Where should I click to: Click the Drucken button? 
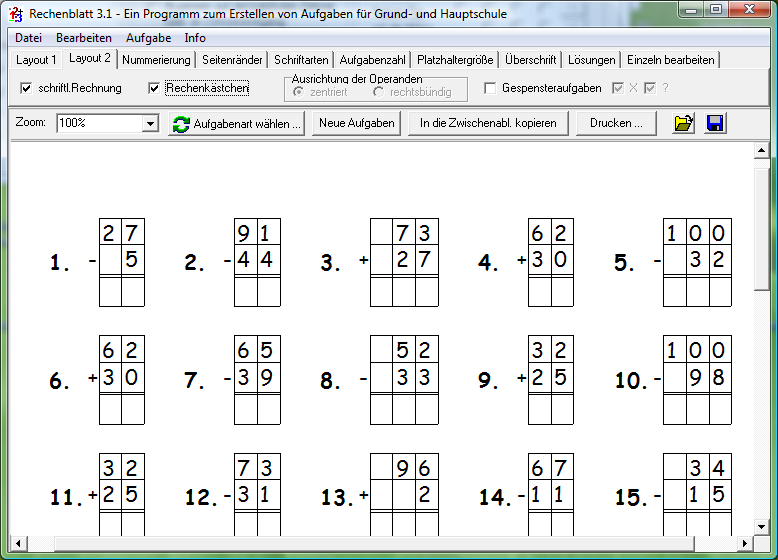coord(616,124)
